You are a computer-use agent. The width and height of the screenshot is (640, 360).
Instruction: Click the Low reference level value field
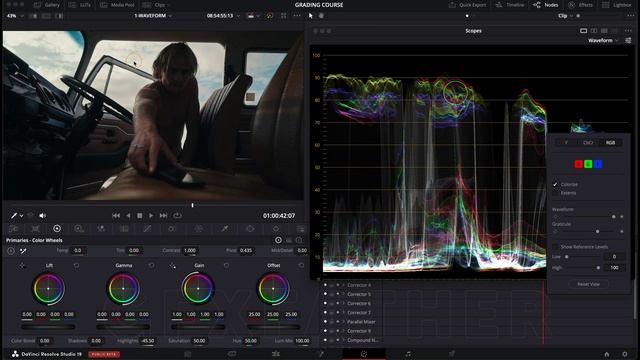click(613, 257)
